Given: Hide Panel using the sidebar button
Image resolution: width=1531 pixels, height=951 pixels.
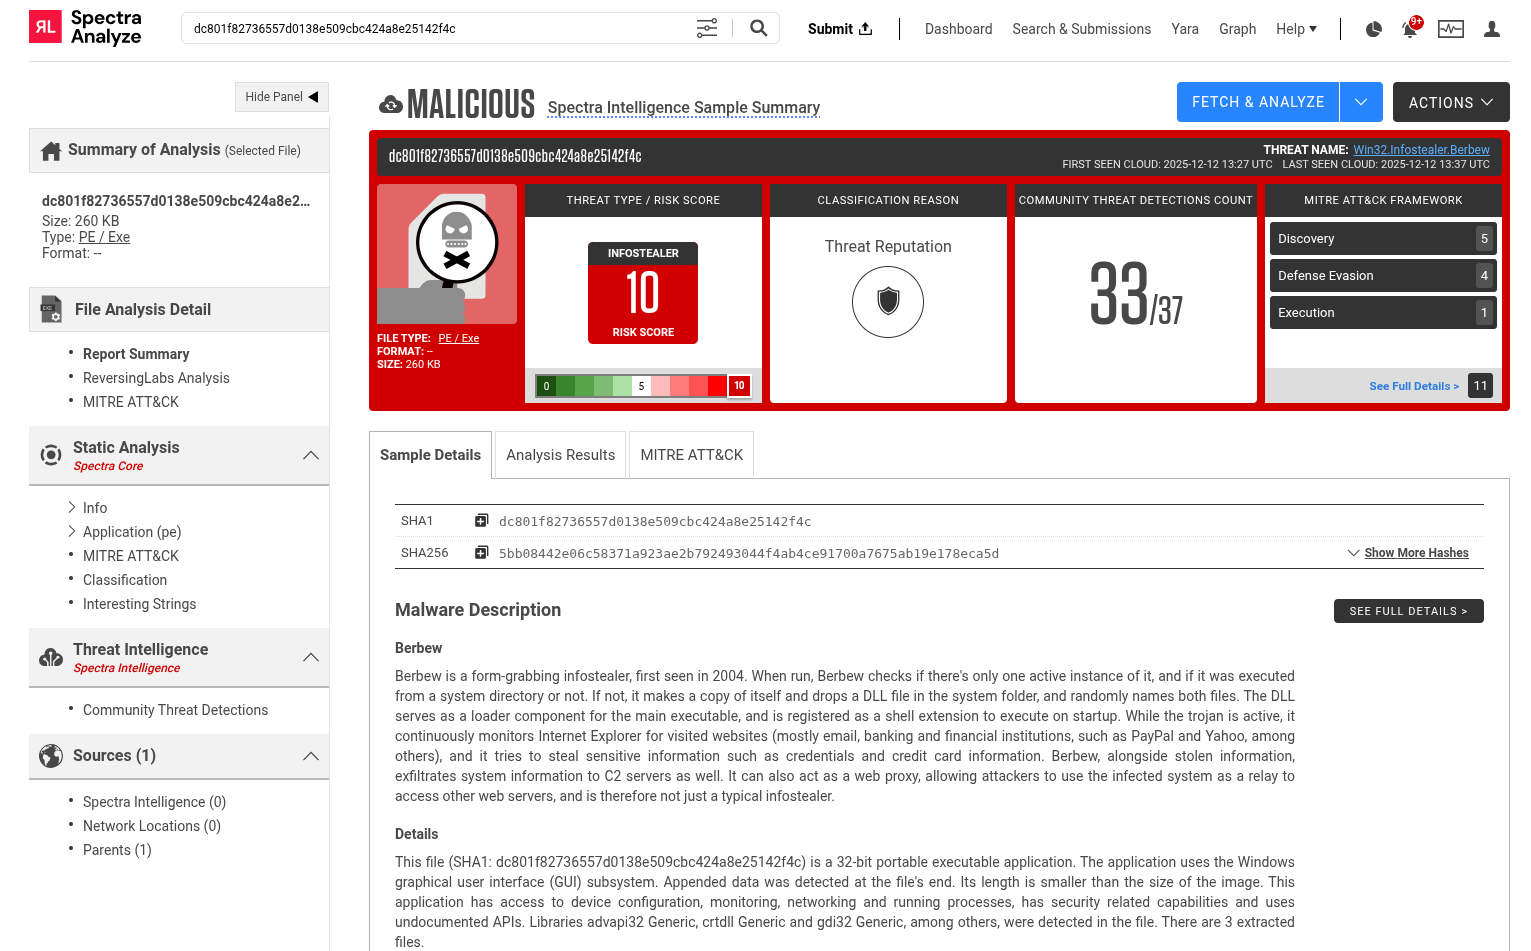Looking at the screenshot, I should (x=281, y=96).
